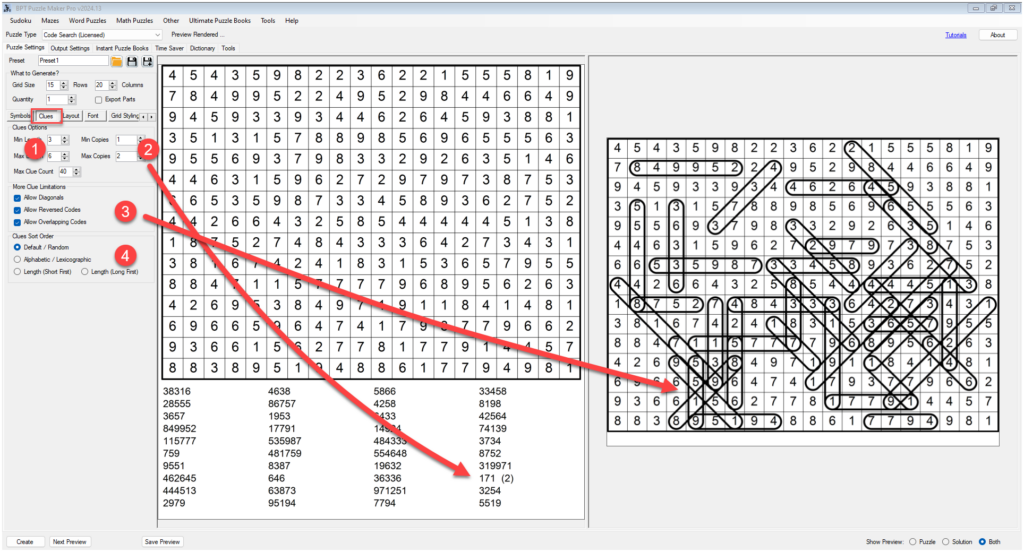Click the second save-as disk icon
The image size is (1024, 552).
click(148, 62)
